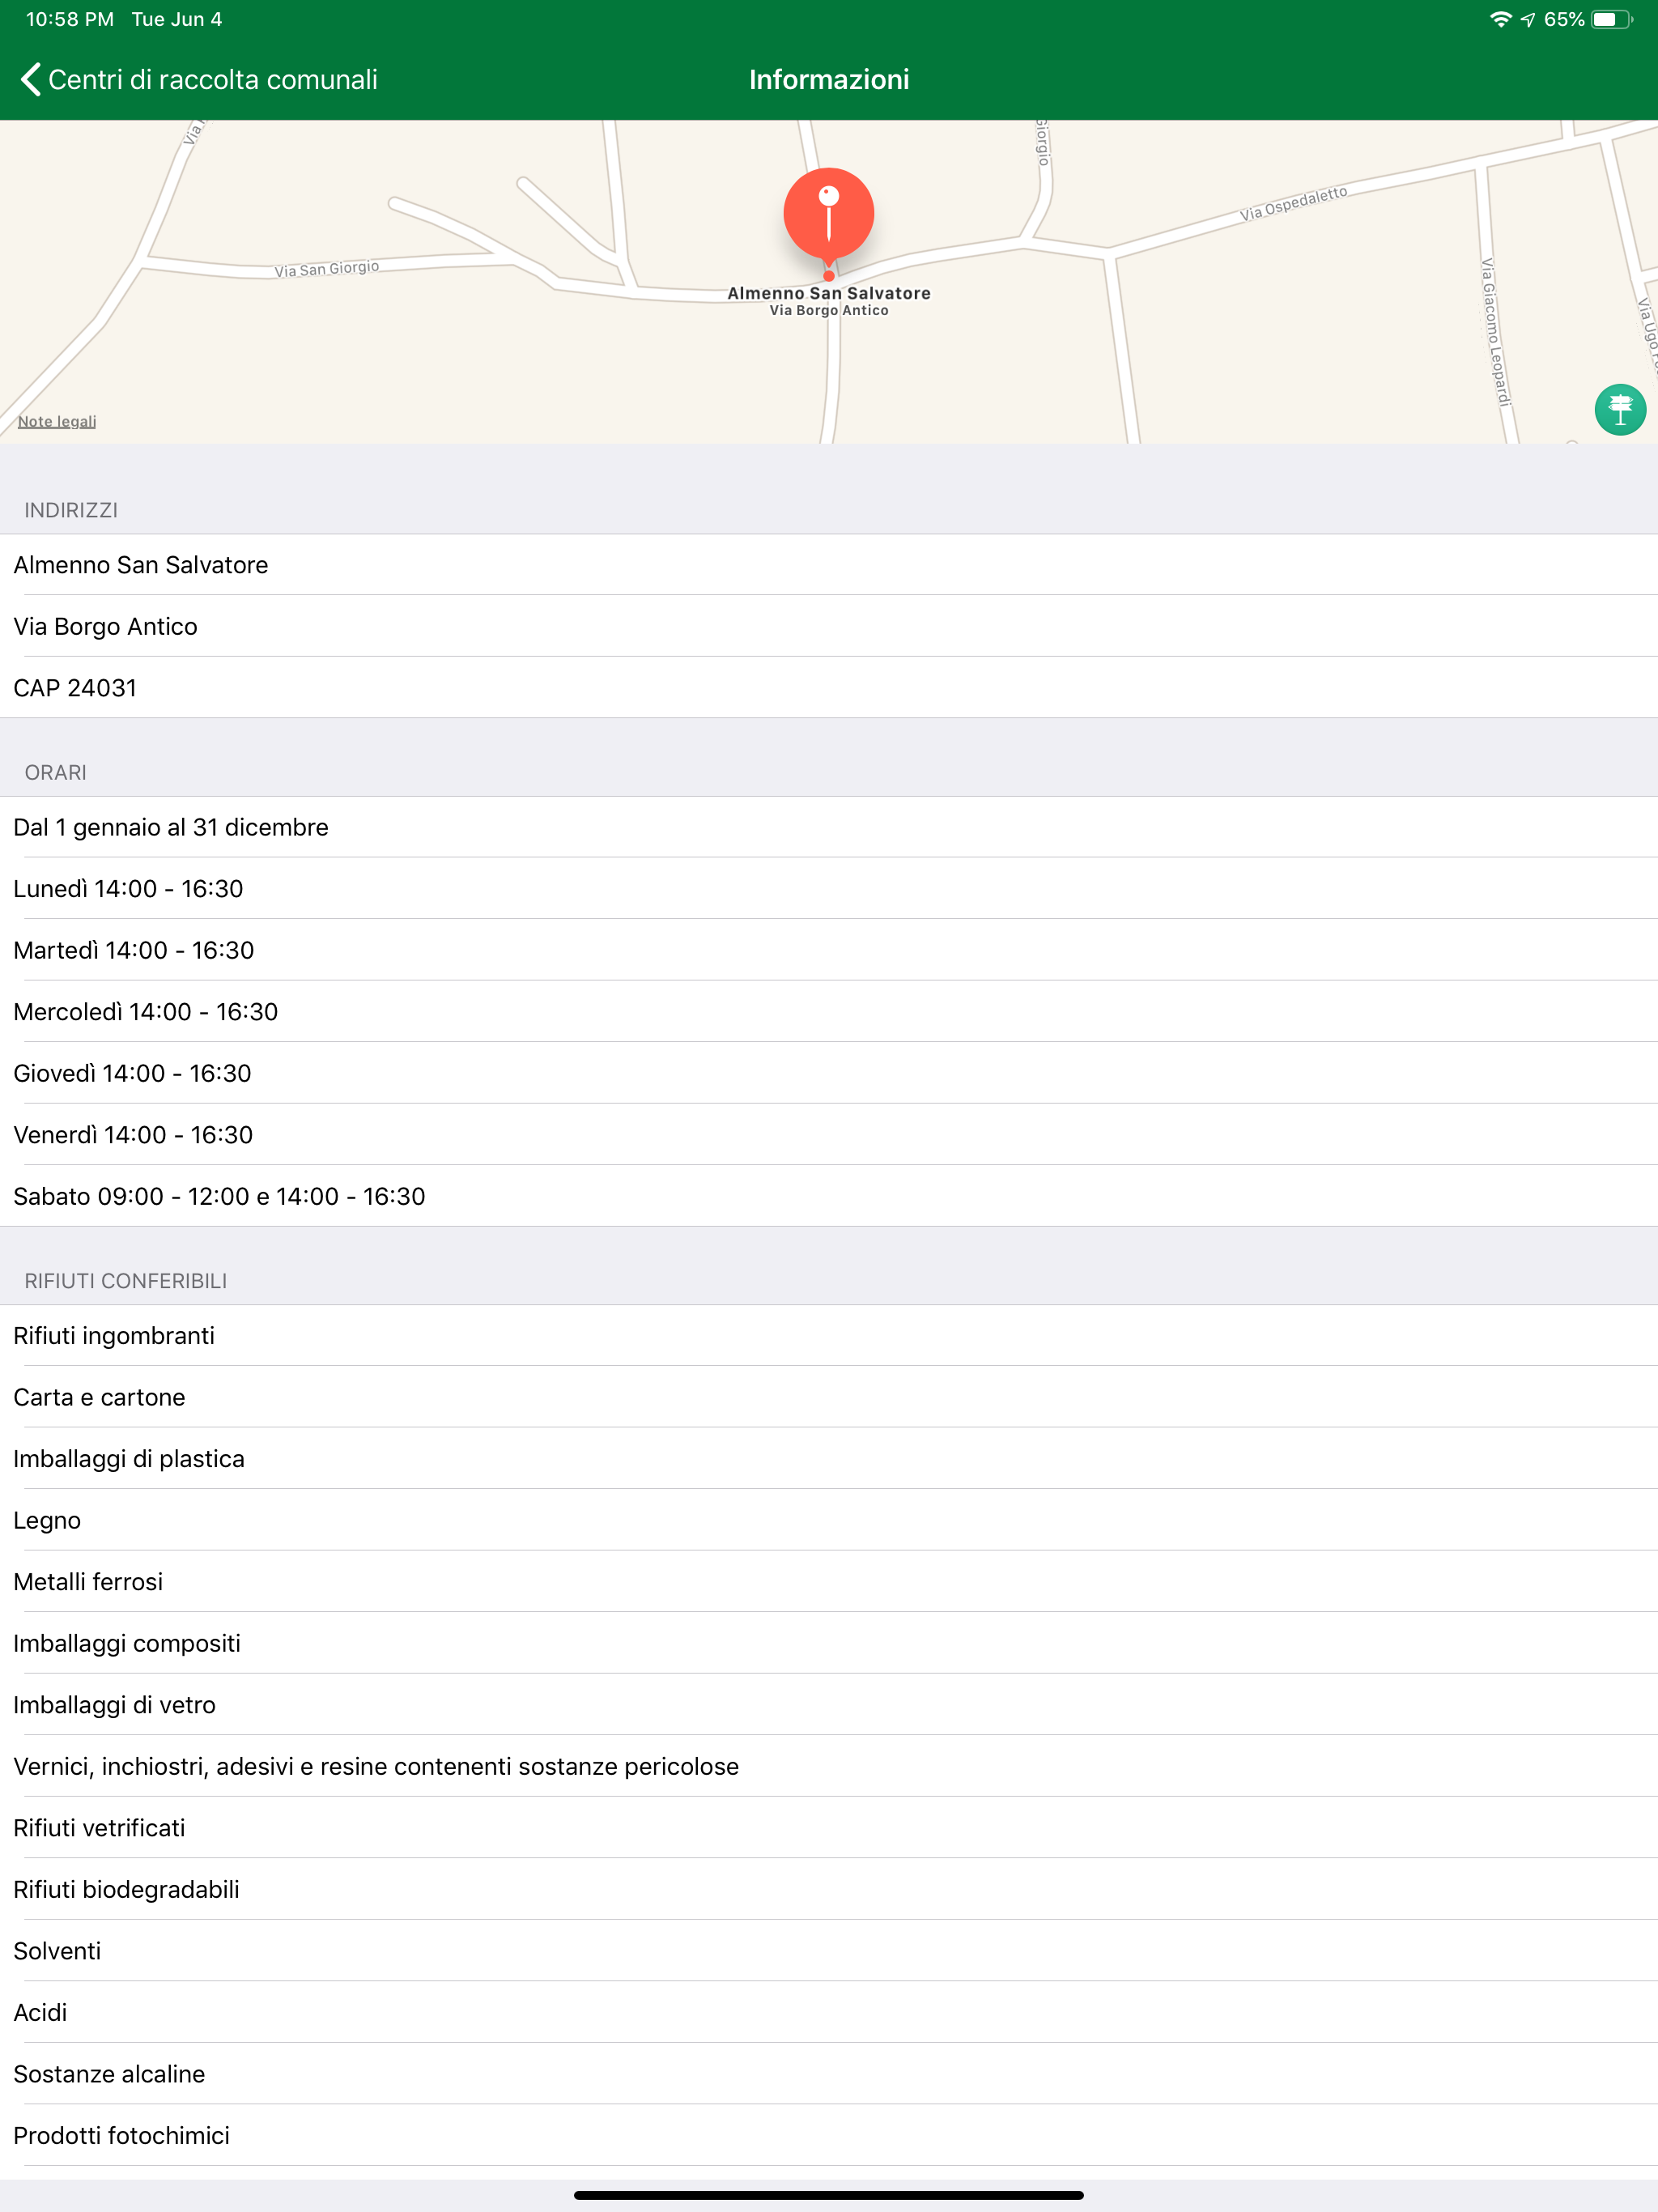This screenshot has height=2212, width=1658.
Task: Select the Solventi row
Action: [x=829, y=1951]
